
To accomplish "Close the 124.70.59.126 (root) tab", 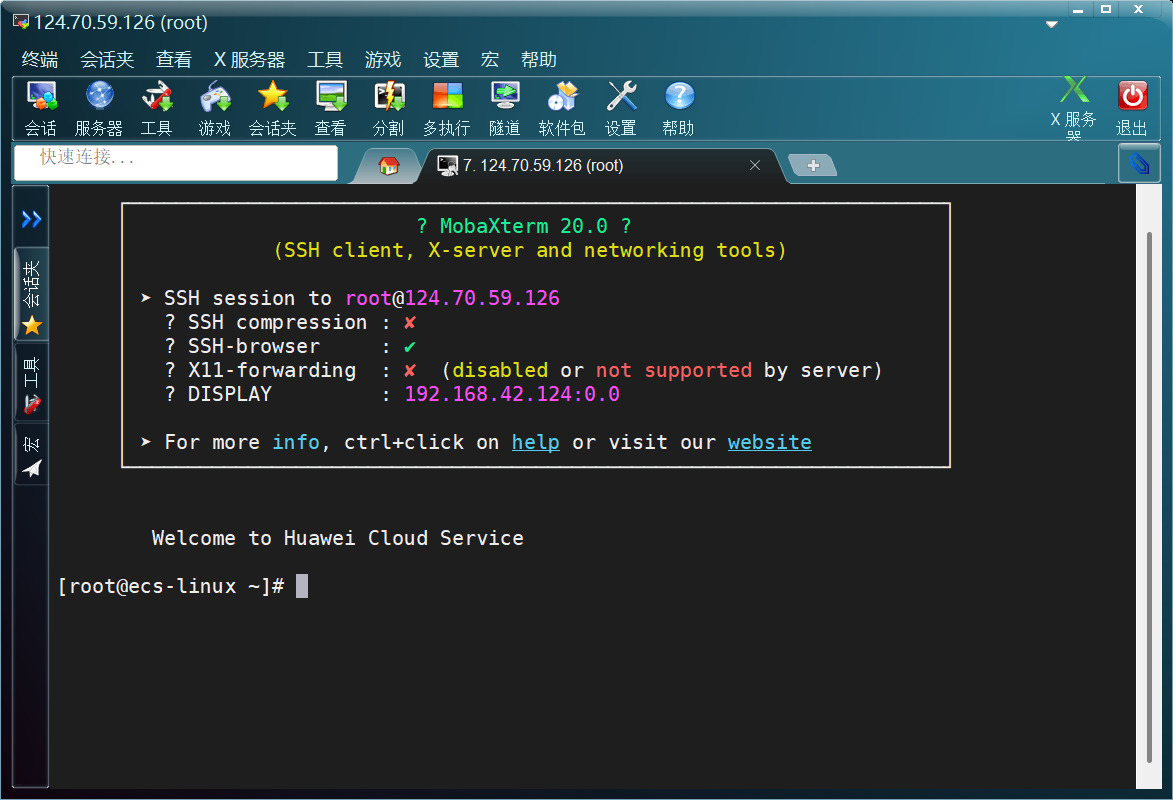I will point(755,165).
